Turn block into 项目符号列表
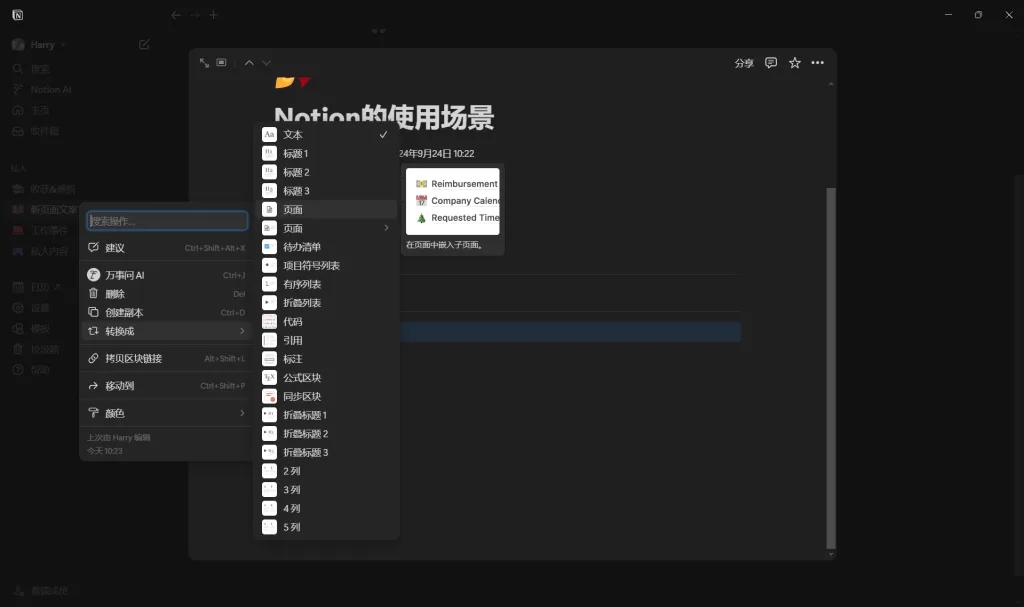 (325, 265)
